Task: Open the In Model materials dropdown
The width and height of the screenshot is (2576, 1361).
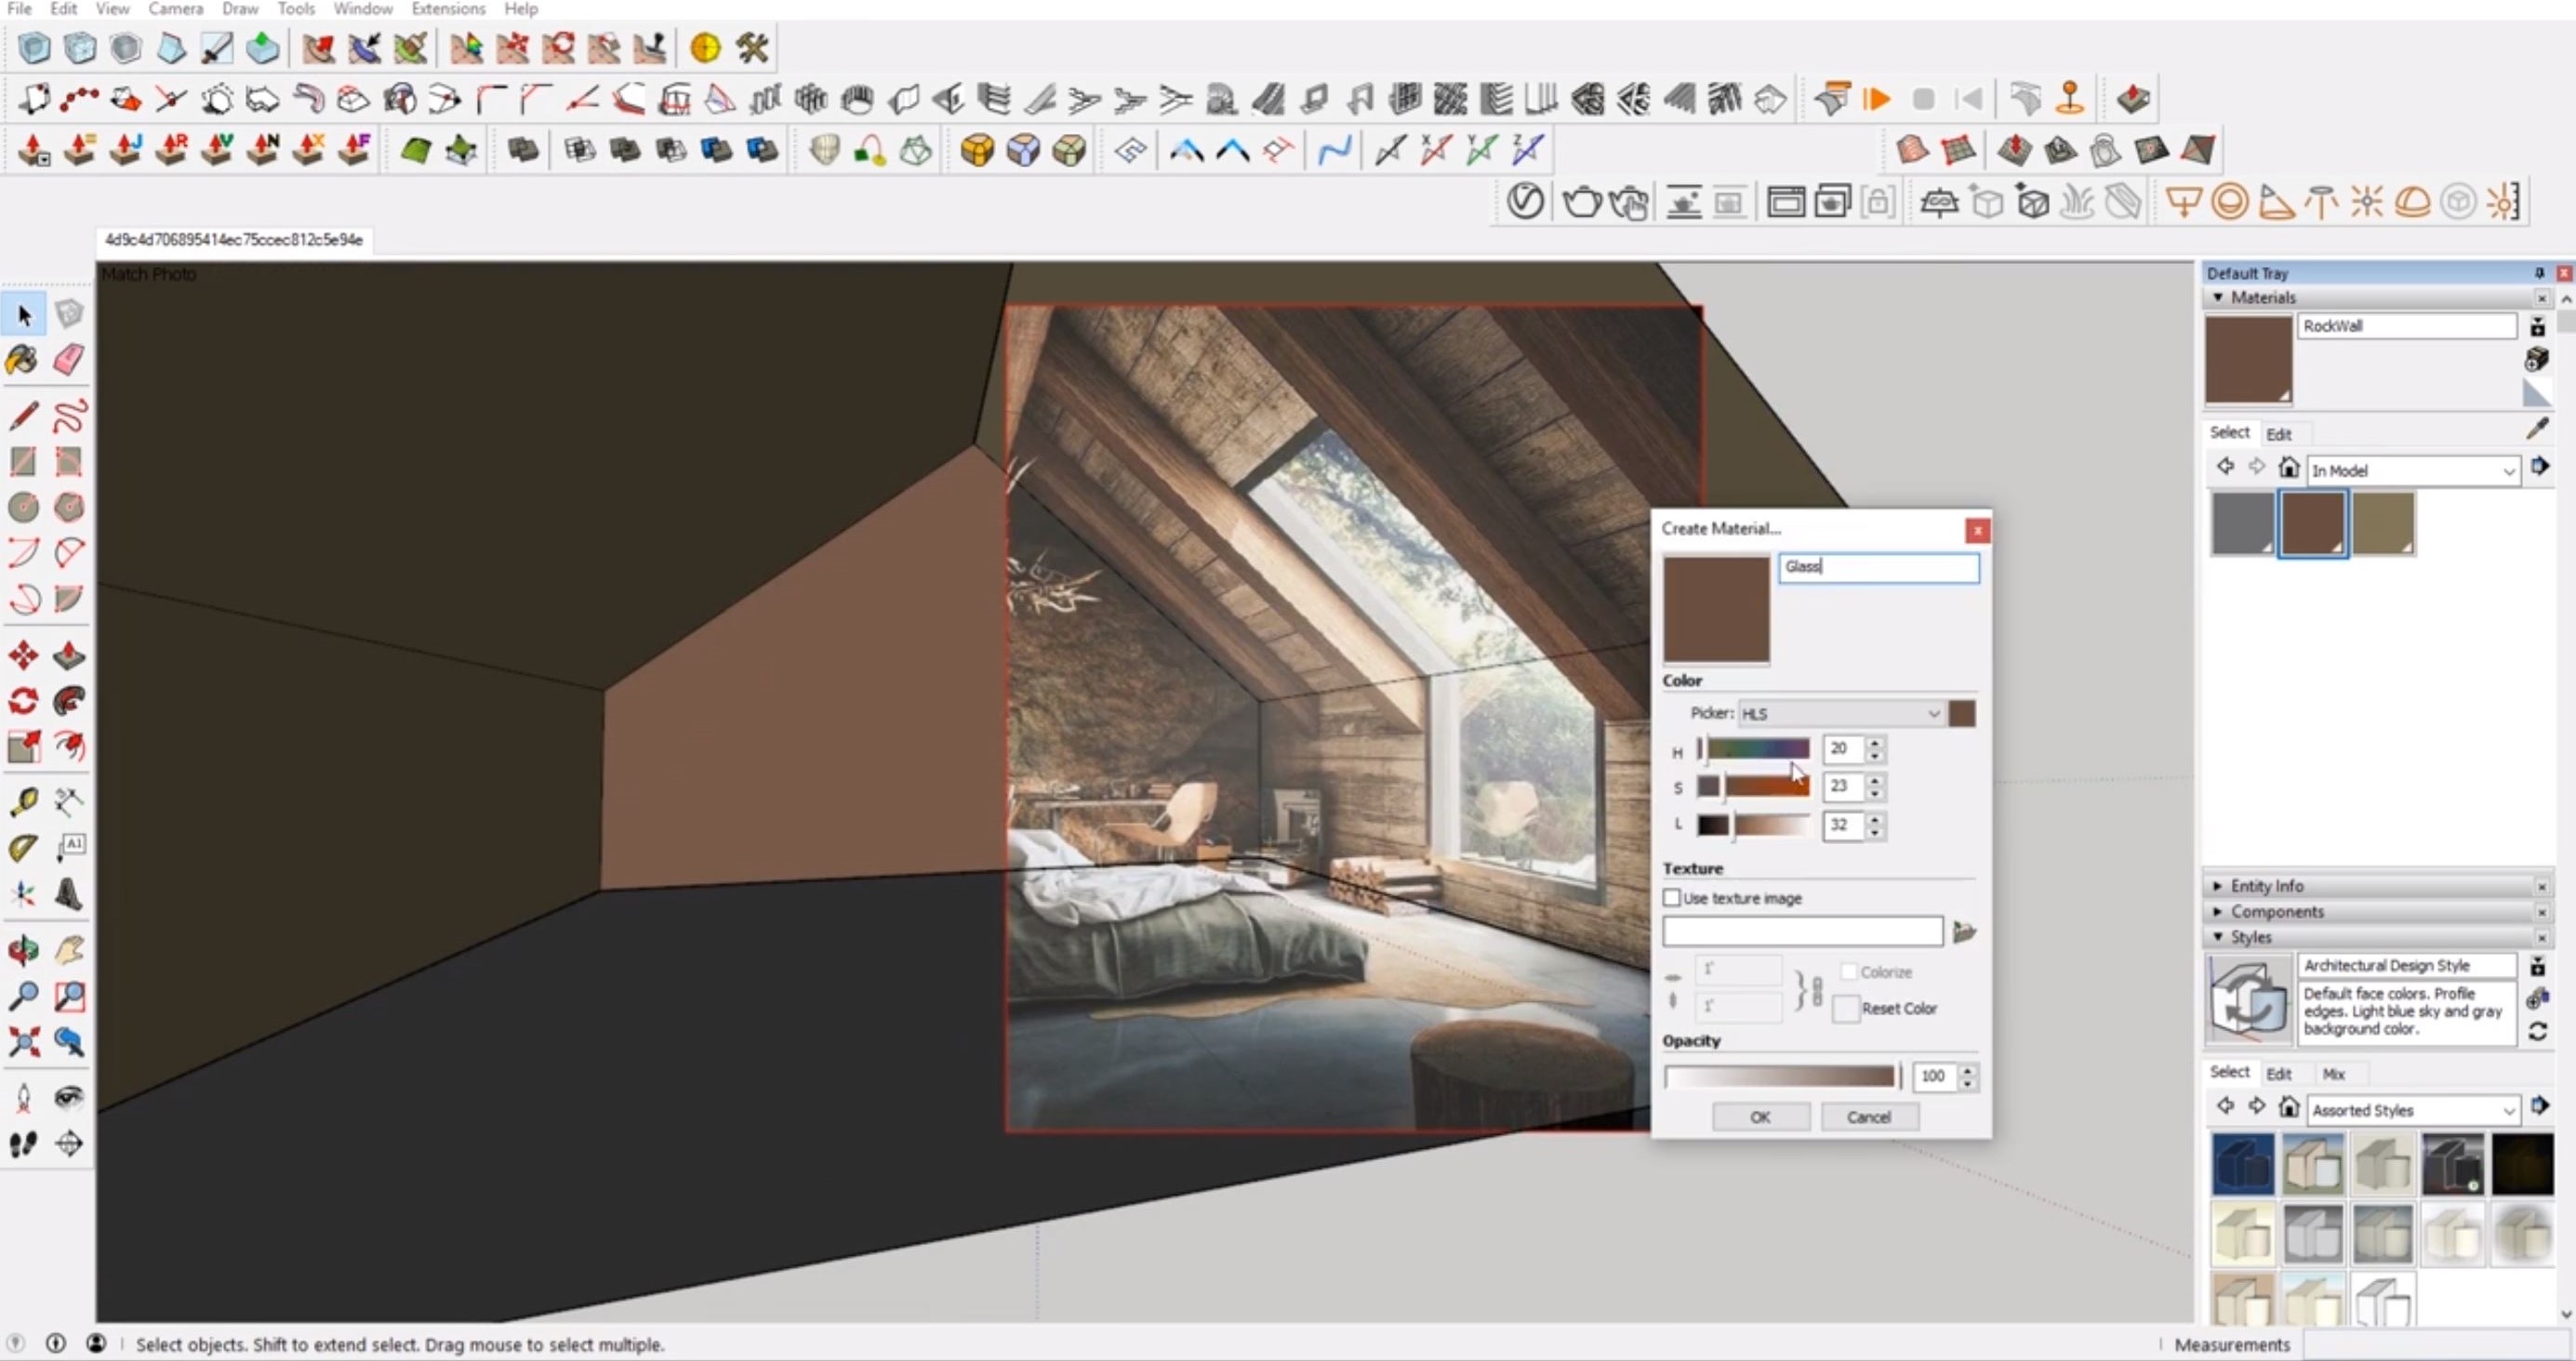Action: click(2412, 470)
